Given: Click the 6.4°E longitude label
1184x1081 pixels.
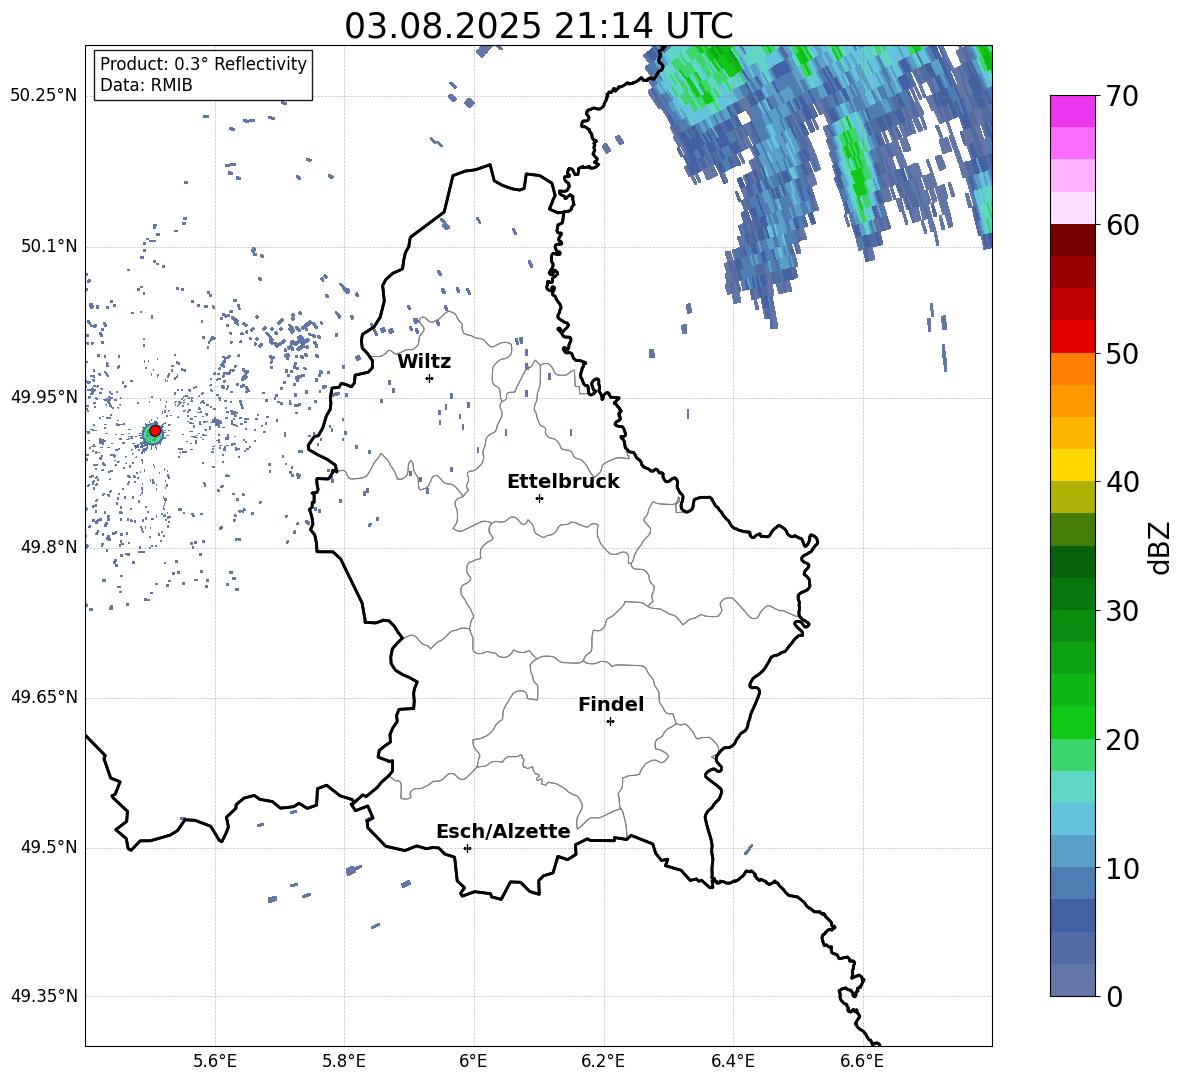Looking at the screenshot, I should pyautogui.click(x=732, y=1061).
